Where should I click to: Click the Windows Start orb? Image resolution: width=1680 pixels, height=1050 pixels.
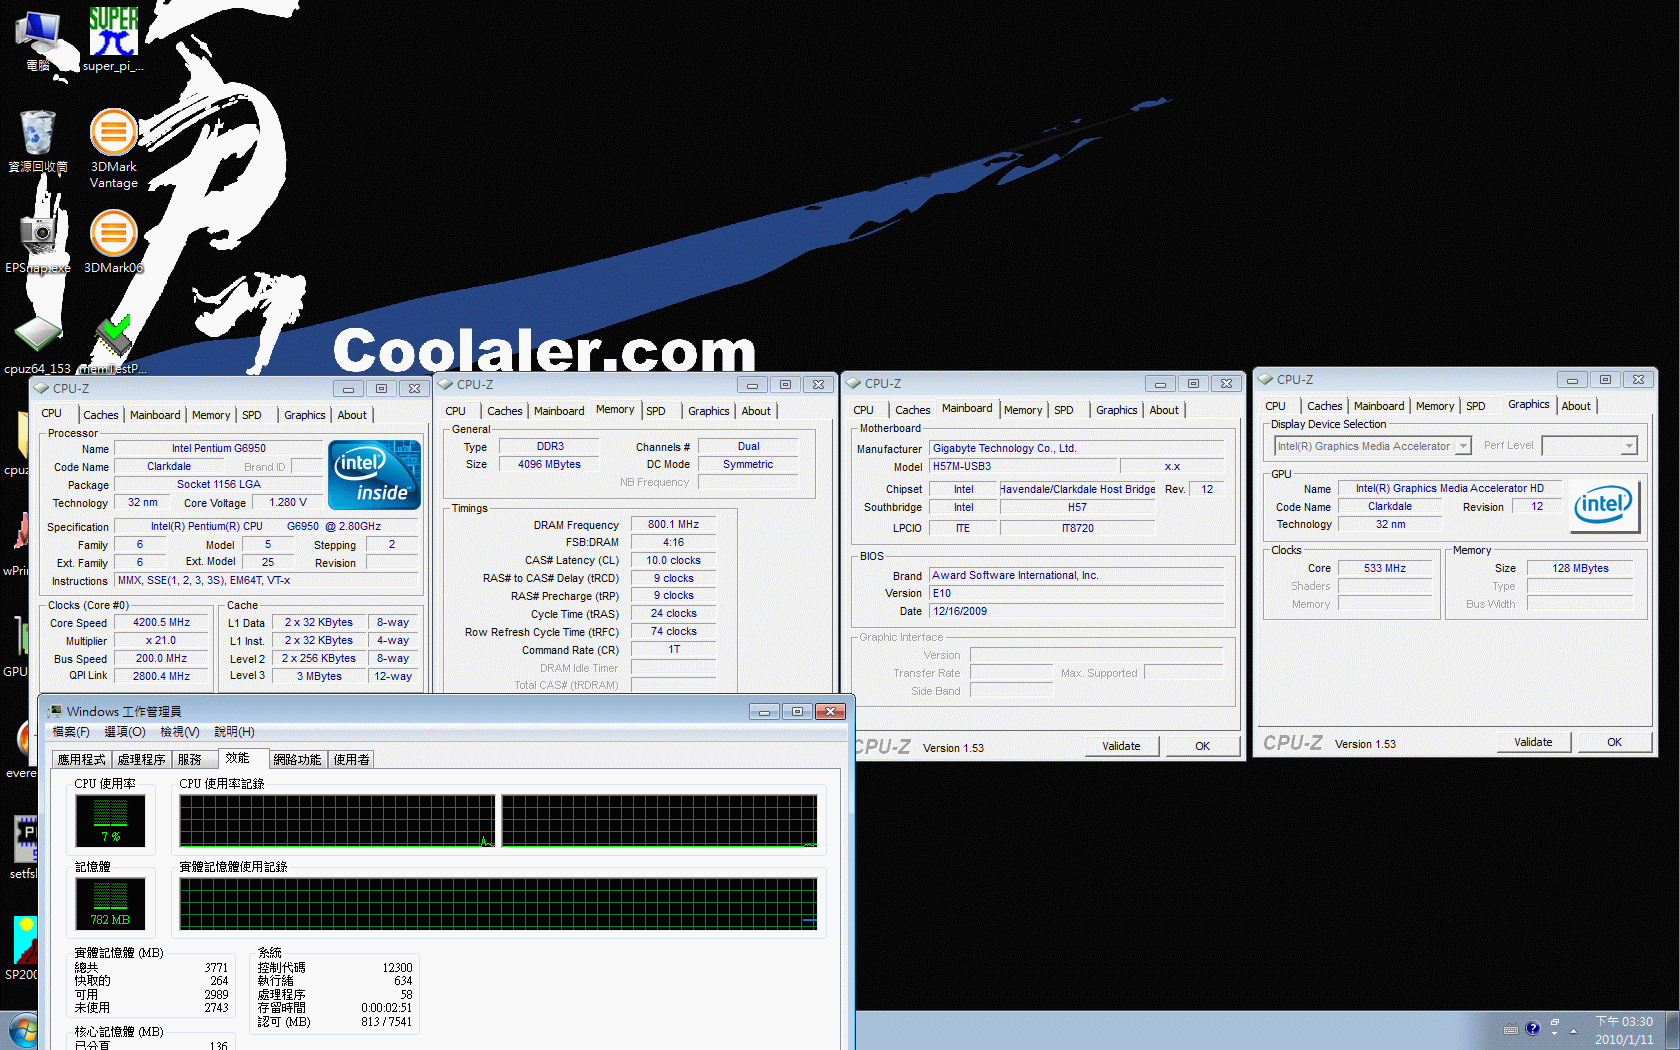[x=22, y=1032]
